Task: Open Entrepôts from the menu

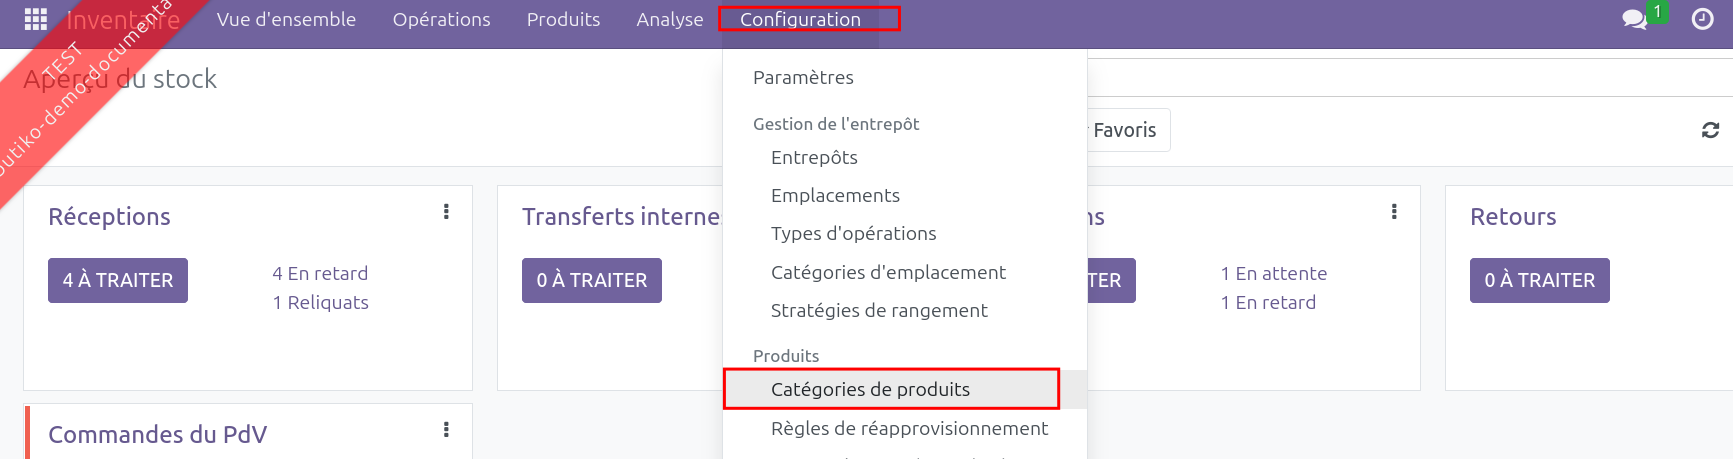Action: [814, 157]
